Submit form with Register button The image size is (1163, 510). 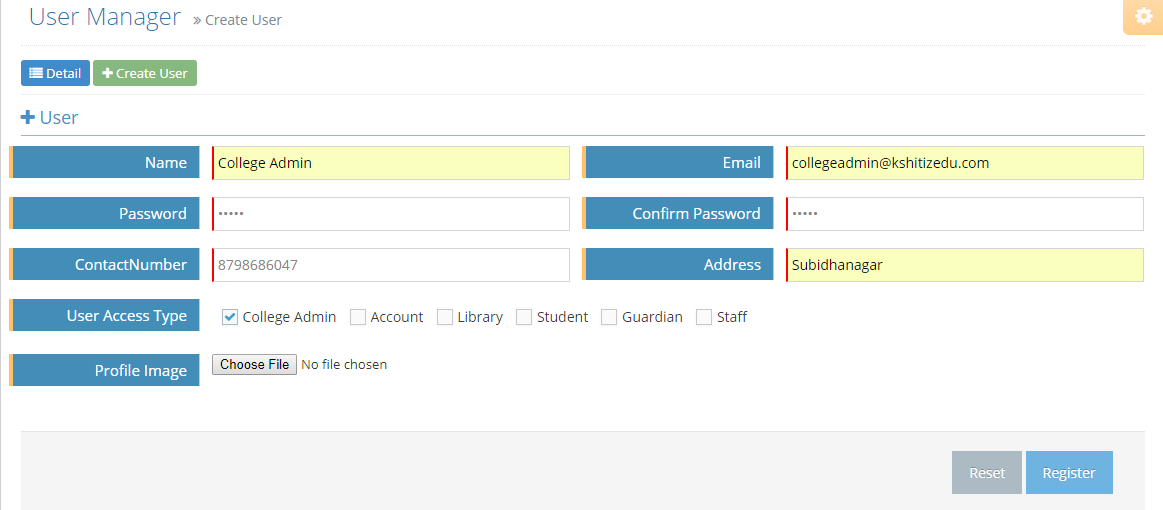click(1068, 473)
